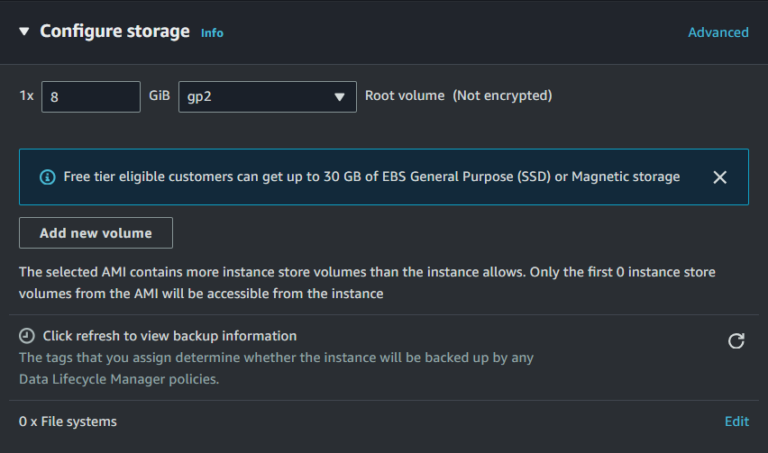Click the Configure storage heading
The width and height of the screenshot is (768, 453).
coord(115,31)
